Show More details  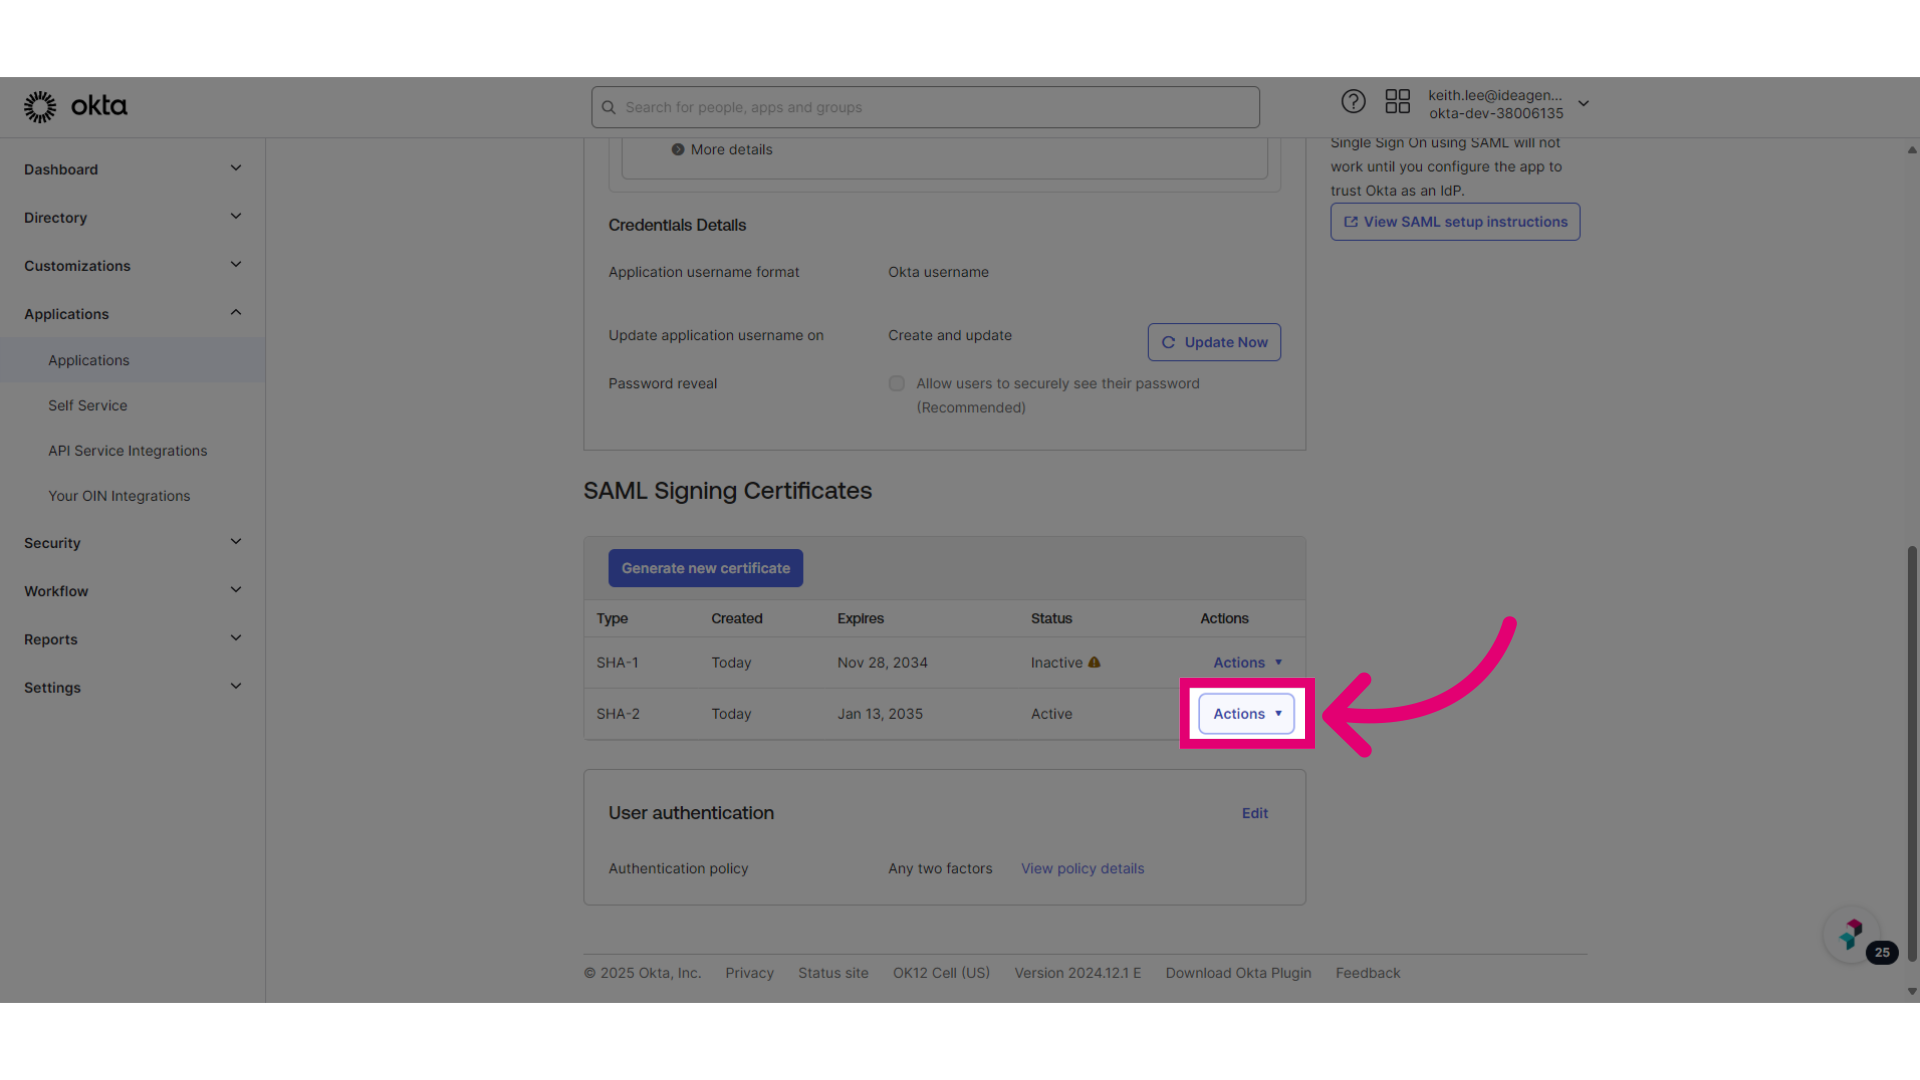point(731,149)
